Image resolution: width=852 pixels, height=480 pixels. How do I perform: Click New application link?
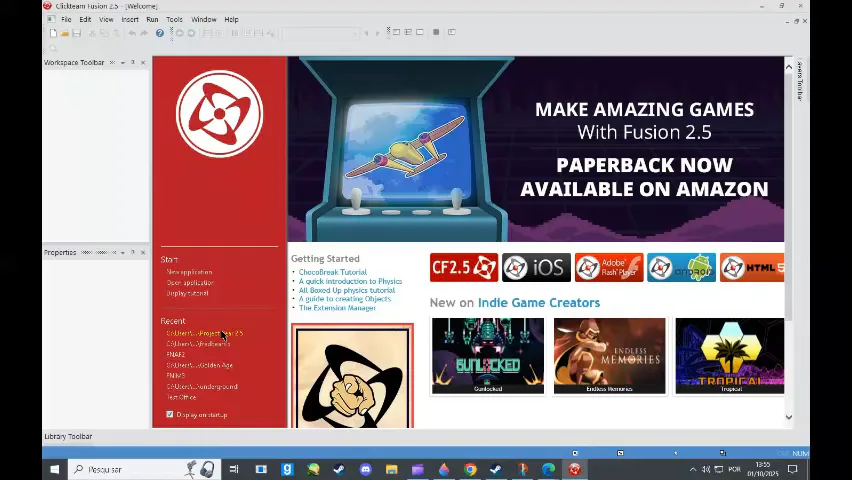pos(189,272)
